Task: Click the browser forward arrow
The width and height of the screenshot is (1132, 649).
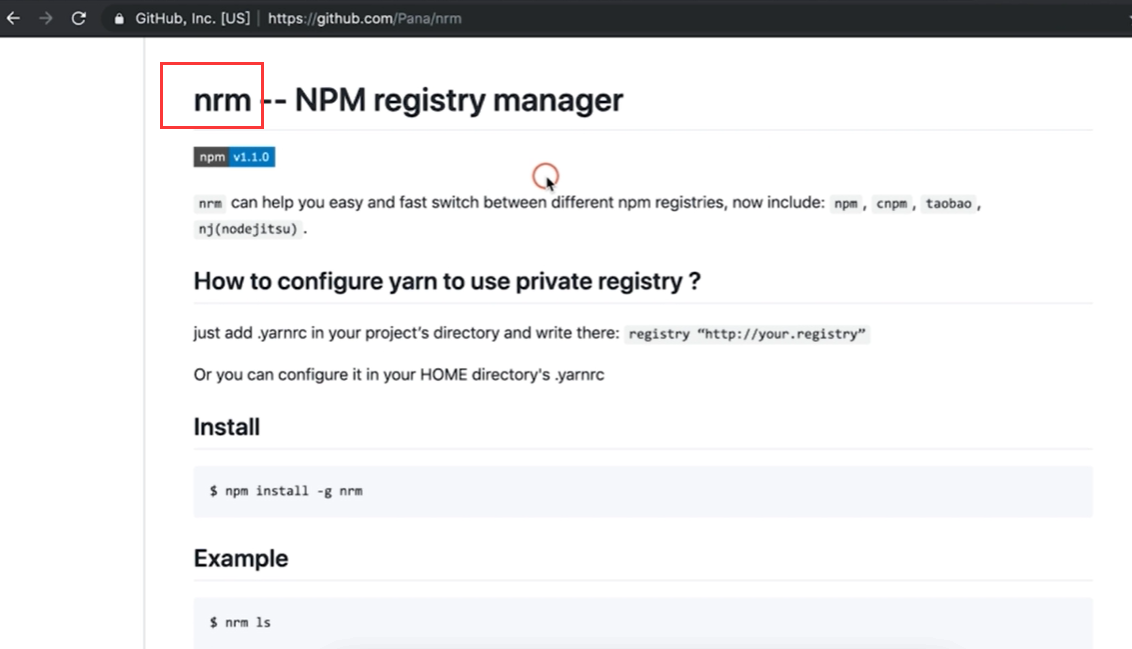Action: tap(46, 18)
